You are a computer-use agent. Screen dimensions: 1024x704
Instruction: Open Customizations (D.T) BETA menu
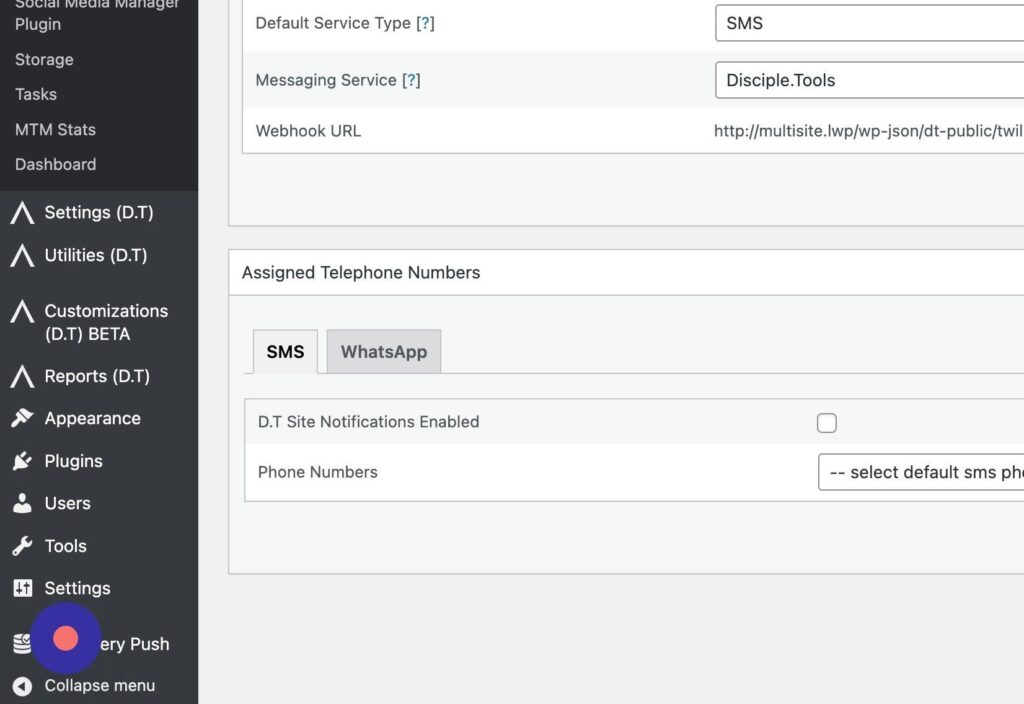[x=106, y=322]
